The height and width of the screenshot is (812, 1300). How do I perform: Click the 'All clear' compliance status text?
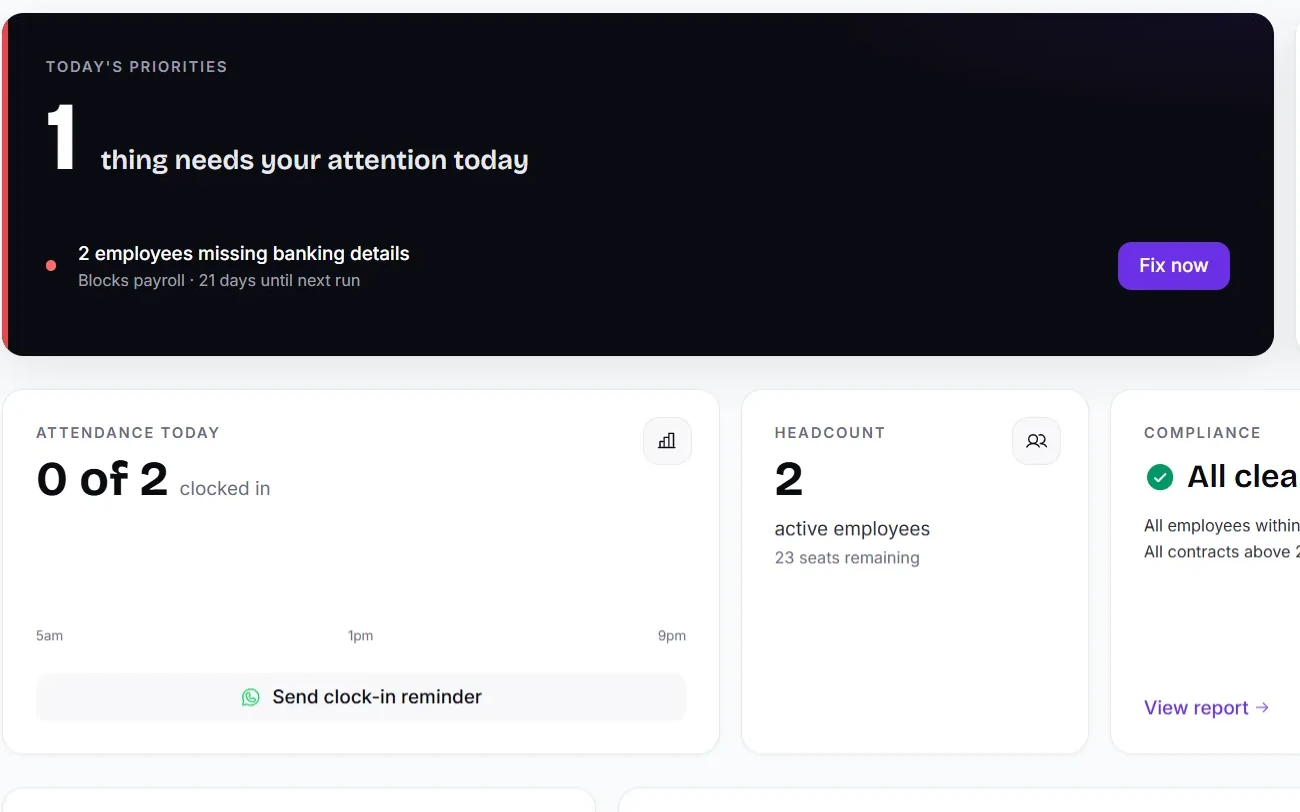click(1243, 478)
